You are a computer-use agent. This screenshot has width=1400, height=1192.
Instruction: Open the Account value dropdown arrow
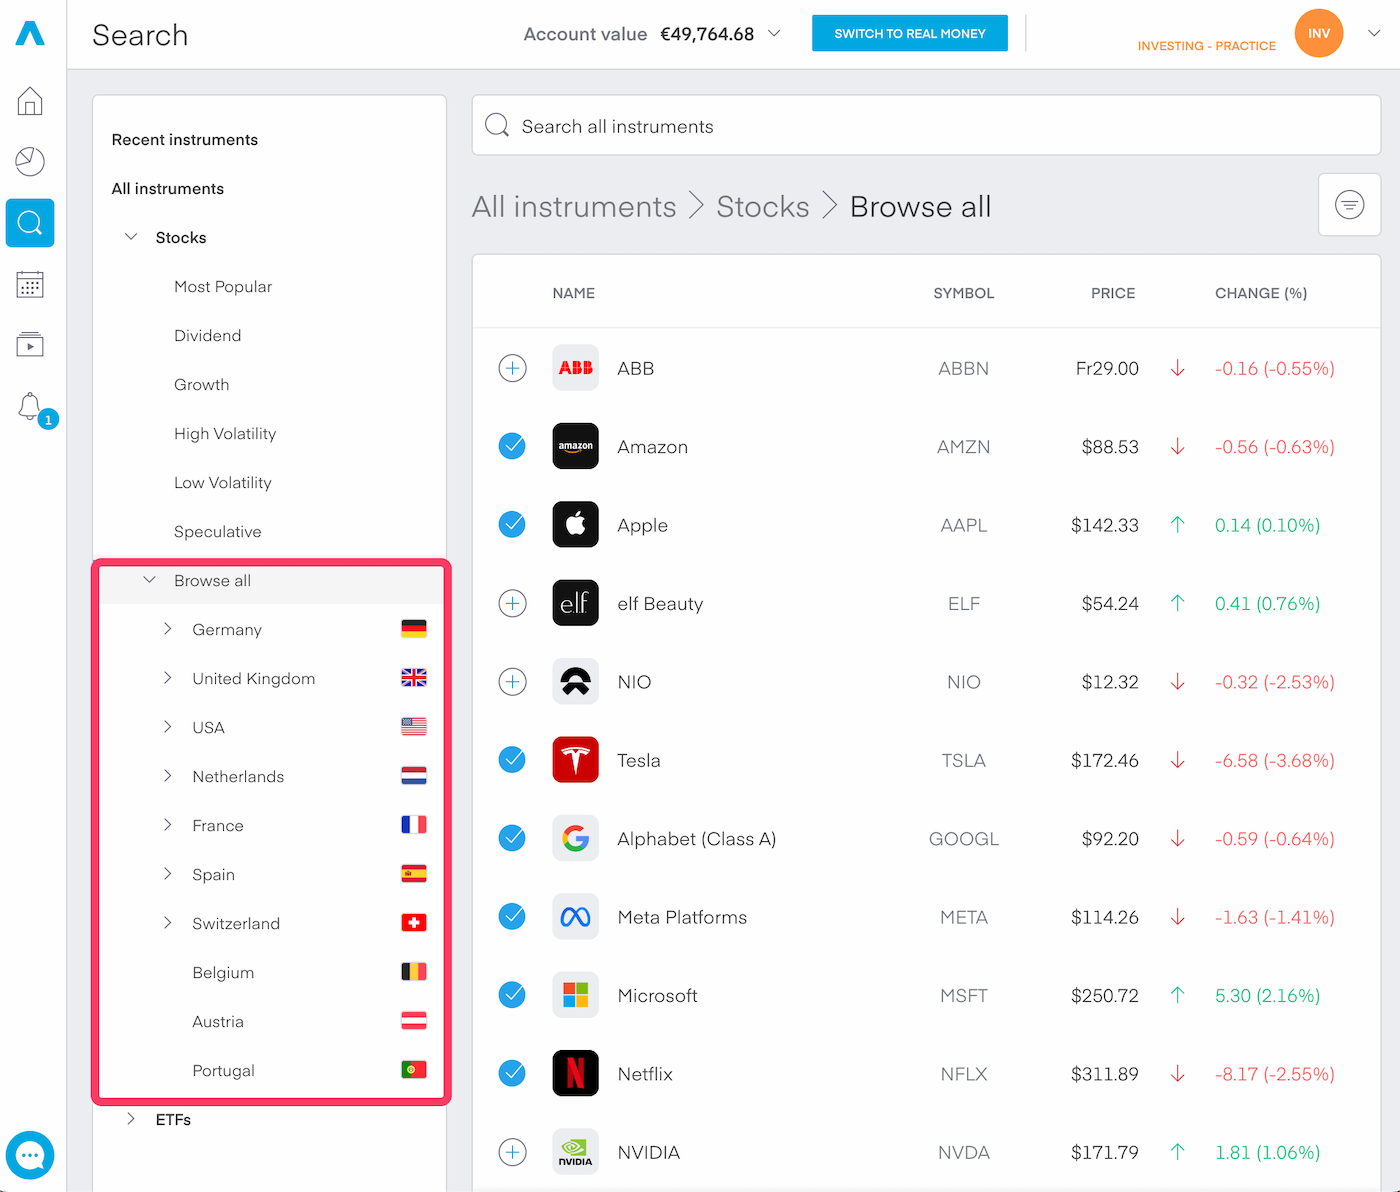[774, 34]
